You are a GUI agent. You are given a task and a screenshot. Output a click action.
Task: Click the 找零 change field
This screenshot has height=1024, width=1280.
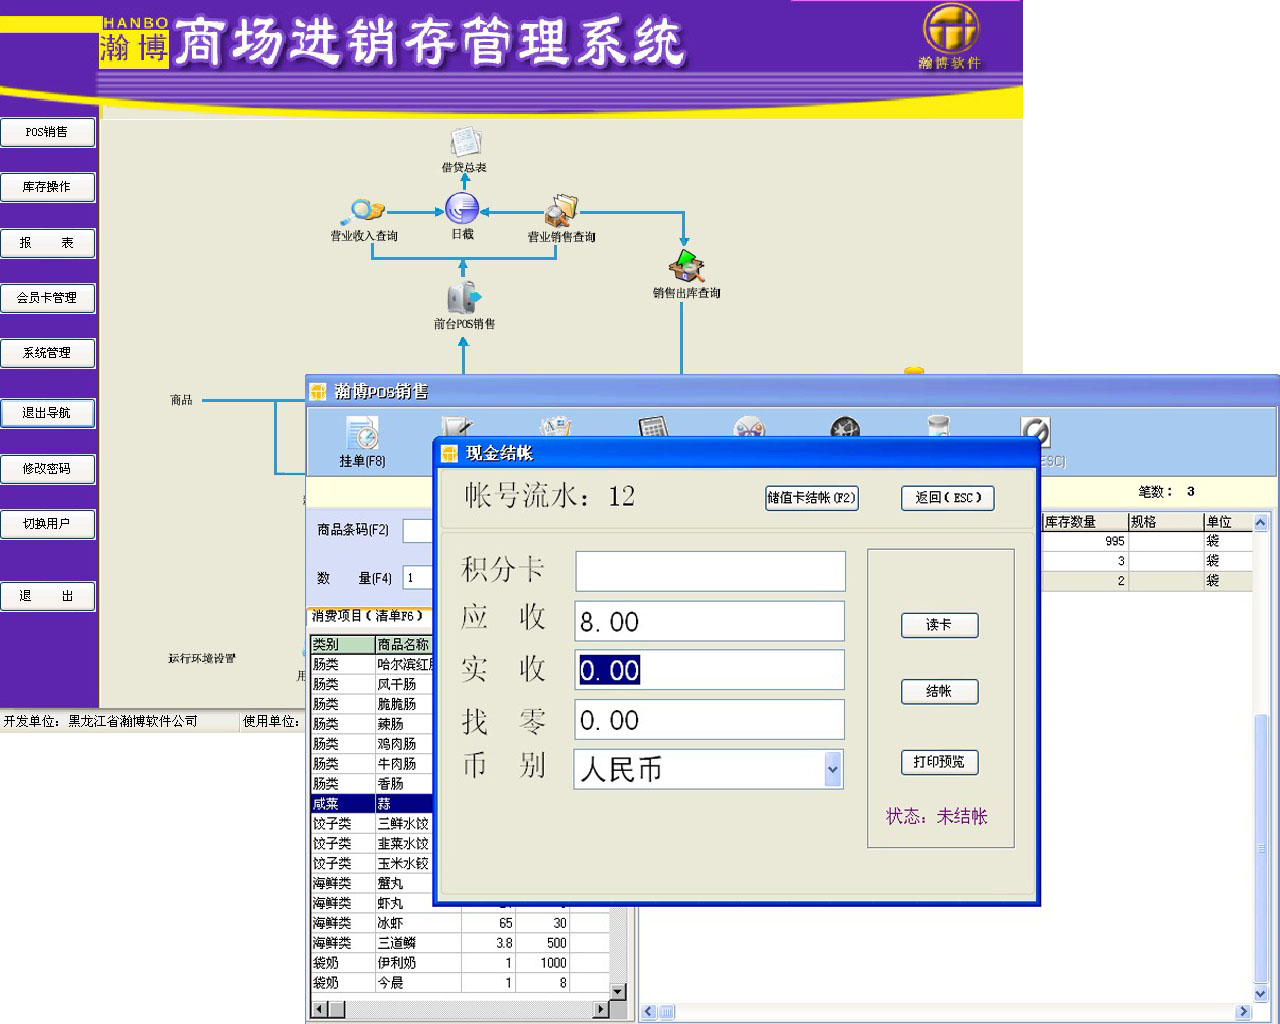pyautogui.click(x=710, y=720)
